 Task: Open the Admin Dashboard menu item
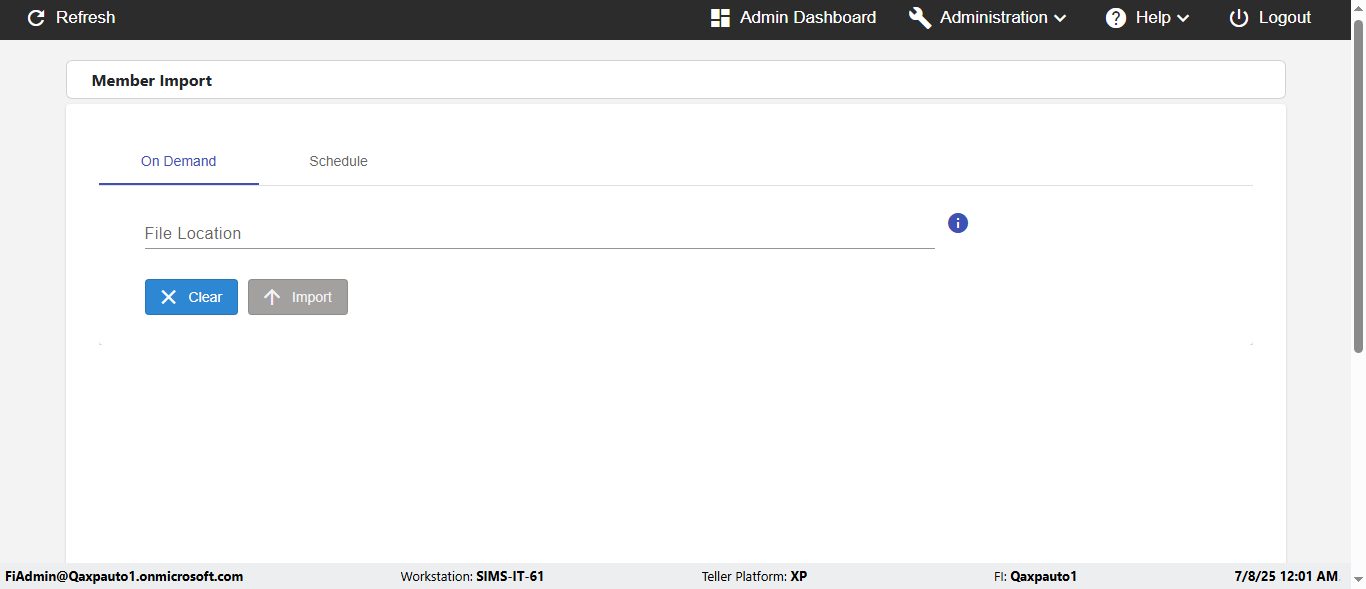(793, 18)
